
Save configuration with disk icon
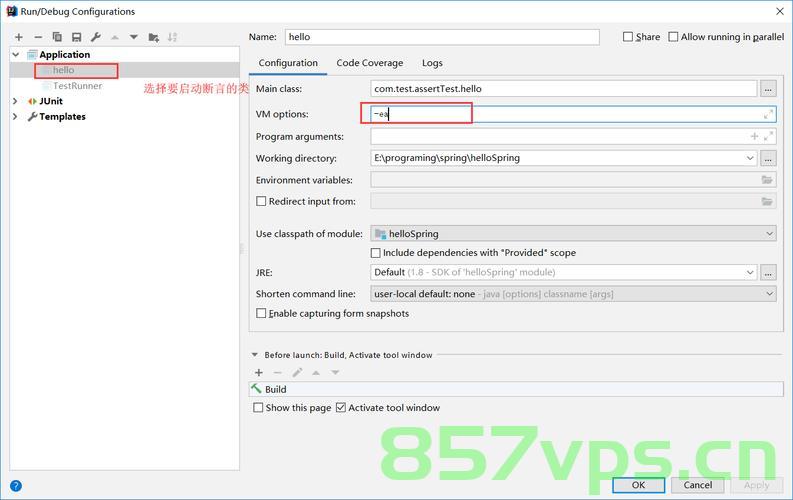coord(76,37)
